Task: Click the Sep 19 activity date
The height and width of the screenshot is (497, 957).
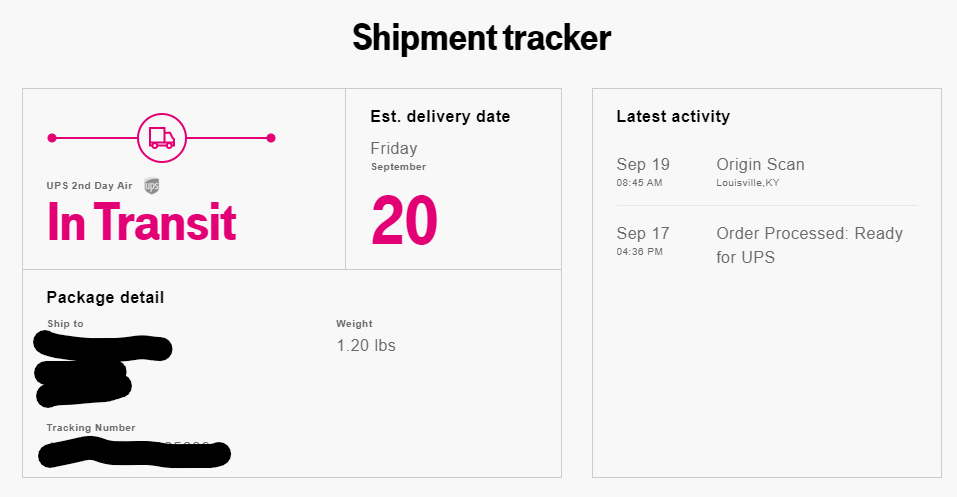Action: (643, 164)
